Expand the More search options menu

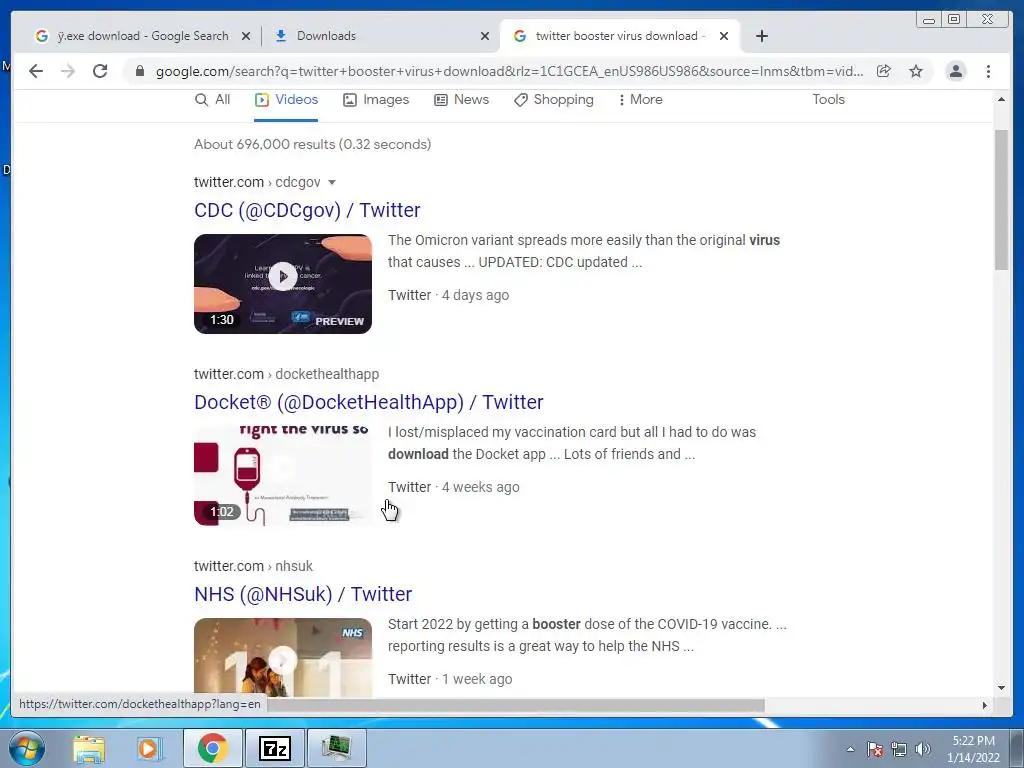641,100
